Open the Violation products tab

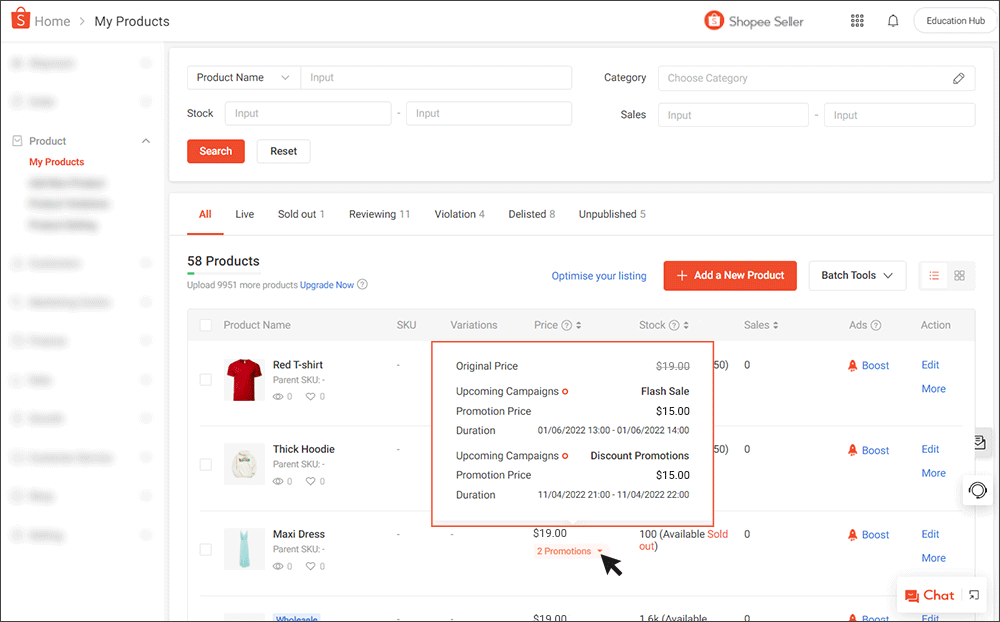459,214
